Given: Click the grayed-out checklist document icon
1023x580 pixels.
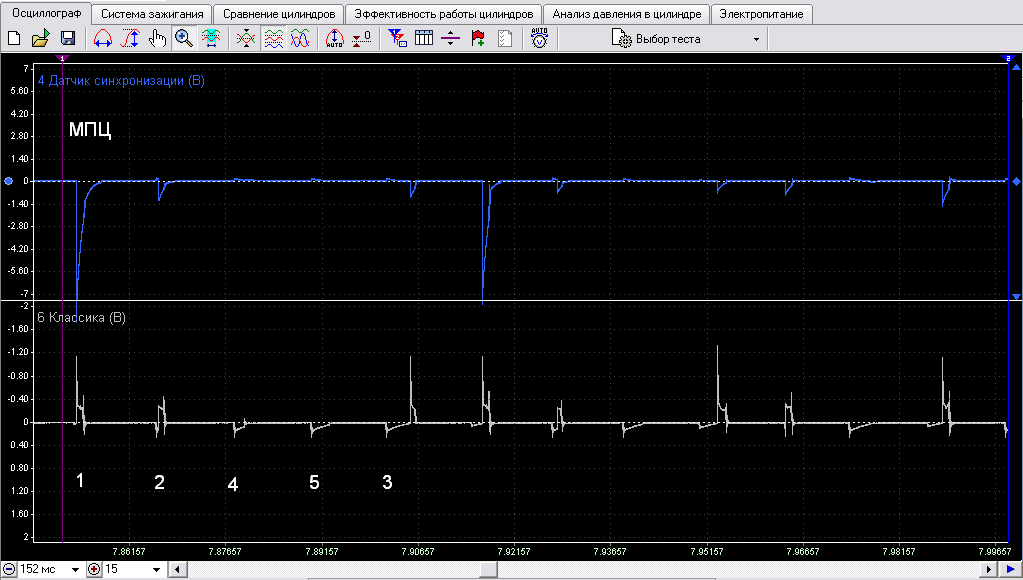Looking at the screenshot, I should (x=505, y=38).
